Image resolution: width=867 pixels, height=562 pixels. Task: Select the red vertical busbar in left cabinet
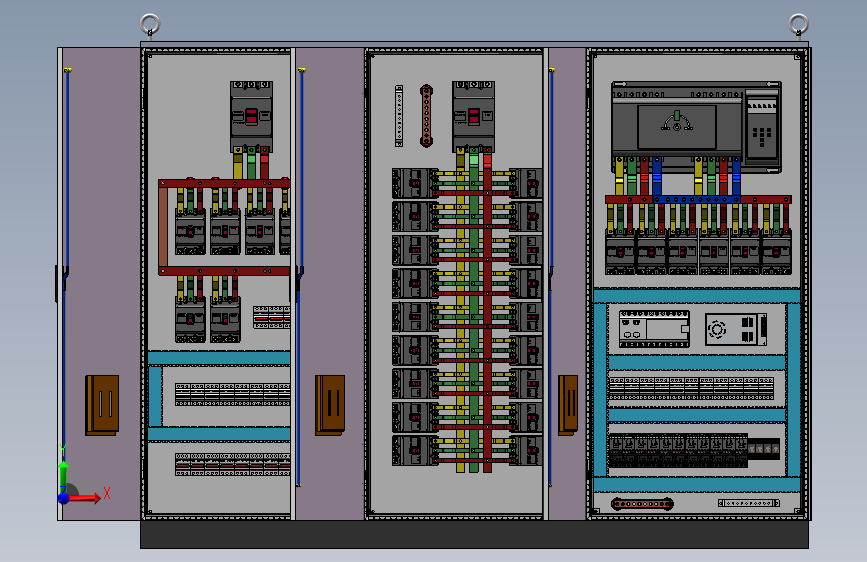(163, 227)
